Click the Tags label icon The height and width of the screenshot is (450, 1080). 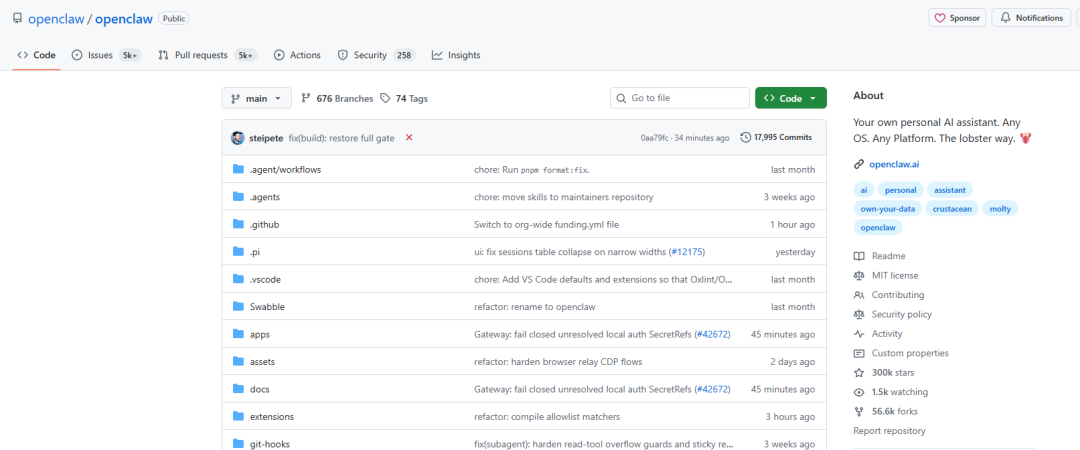pos(385,99)
